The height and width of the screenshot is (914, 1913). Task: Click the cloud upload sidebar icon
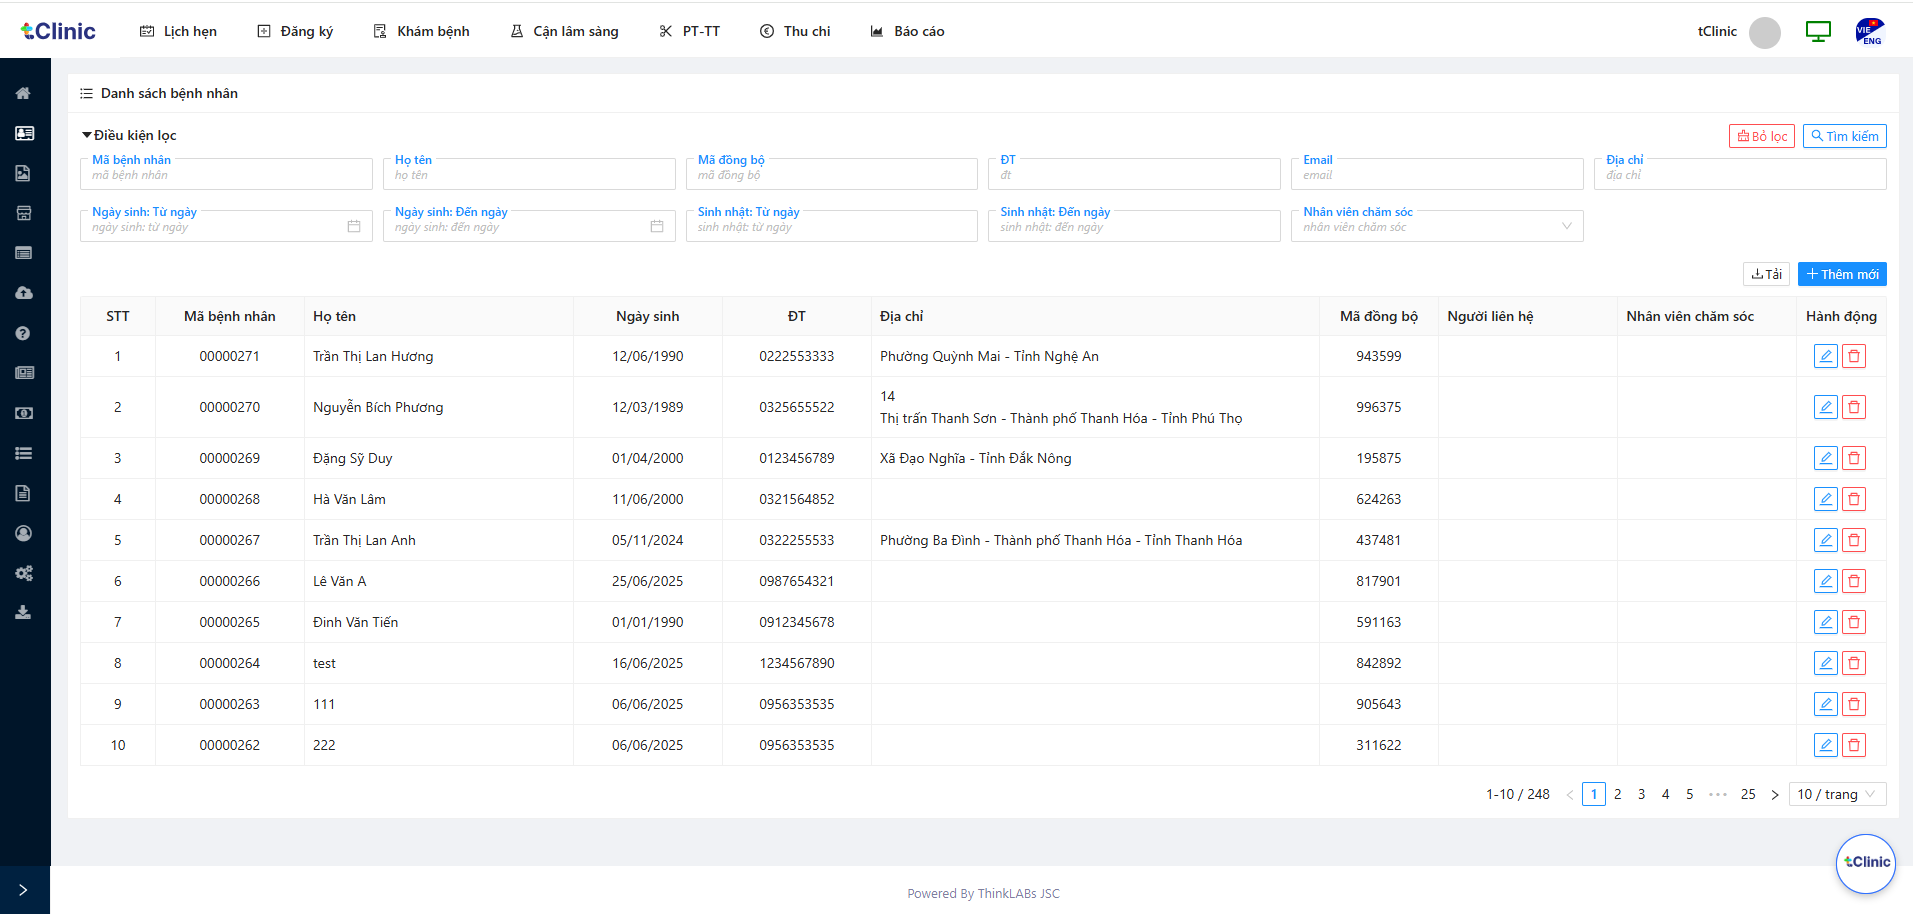click(x=24, y=293)
